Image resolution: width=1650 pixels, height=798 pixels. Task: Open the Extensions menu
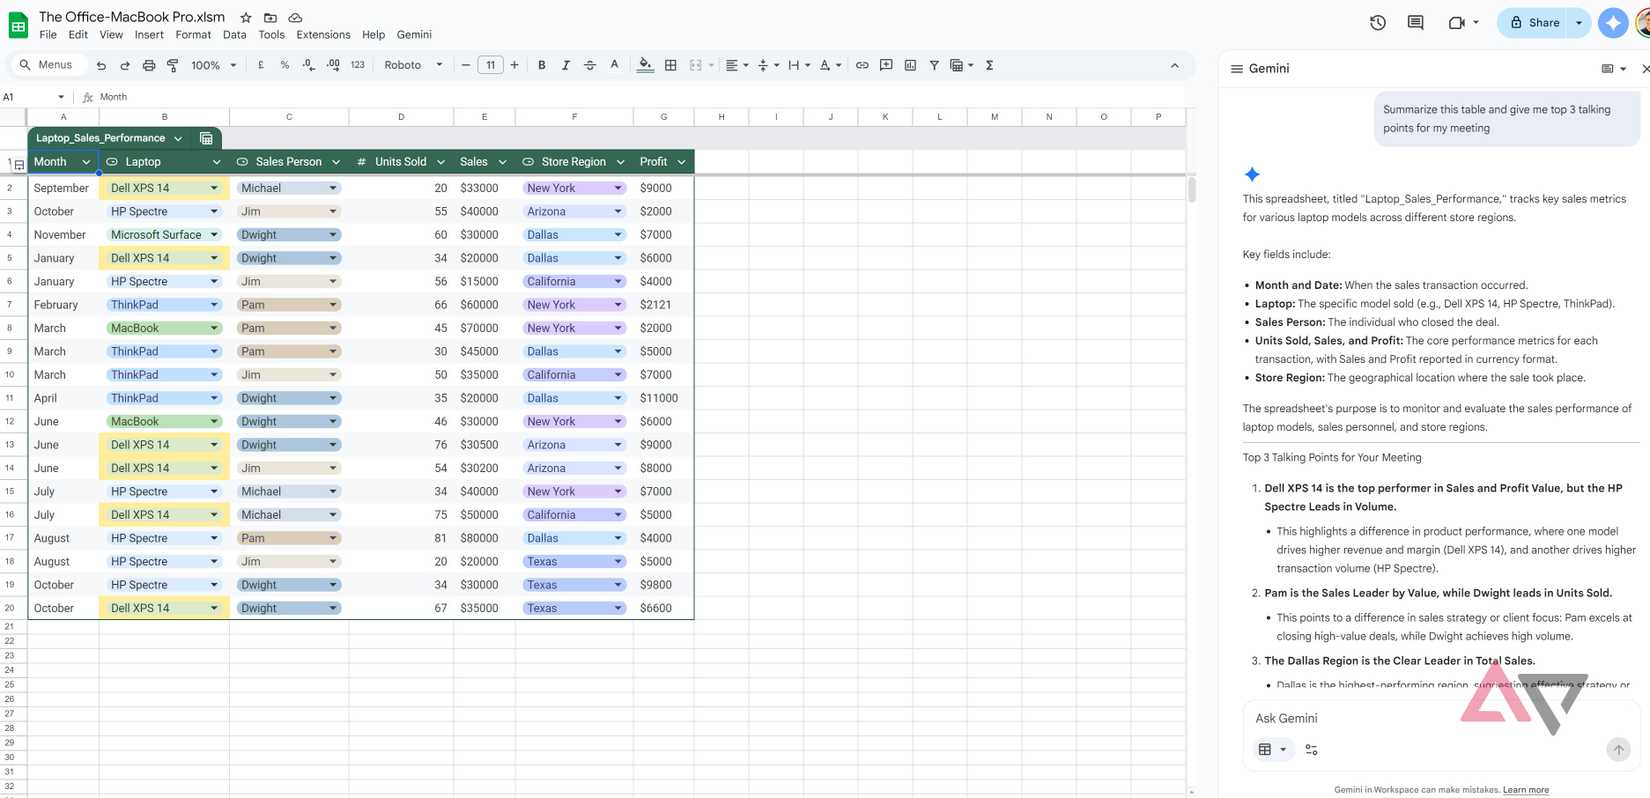[x=323, y=34]
